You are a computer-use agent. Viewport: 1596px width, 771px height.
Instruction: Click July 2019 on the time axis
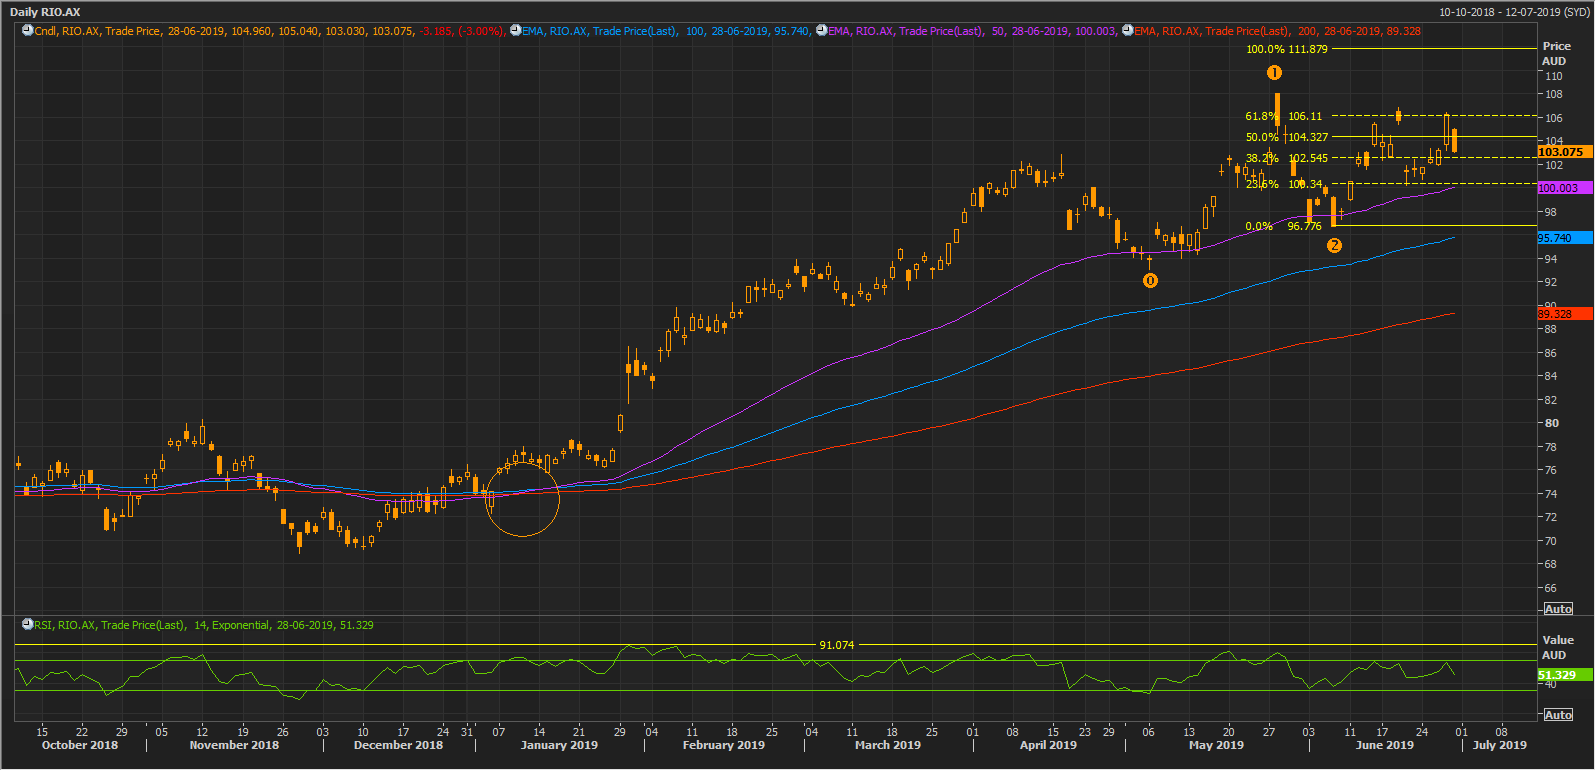pos(1500,745)
